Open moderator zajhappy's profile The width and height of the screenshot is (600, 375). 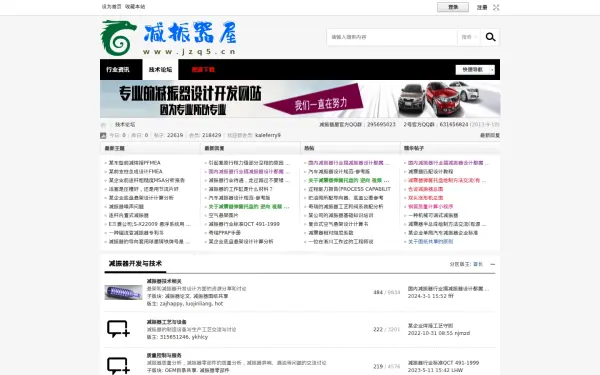171,304
